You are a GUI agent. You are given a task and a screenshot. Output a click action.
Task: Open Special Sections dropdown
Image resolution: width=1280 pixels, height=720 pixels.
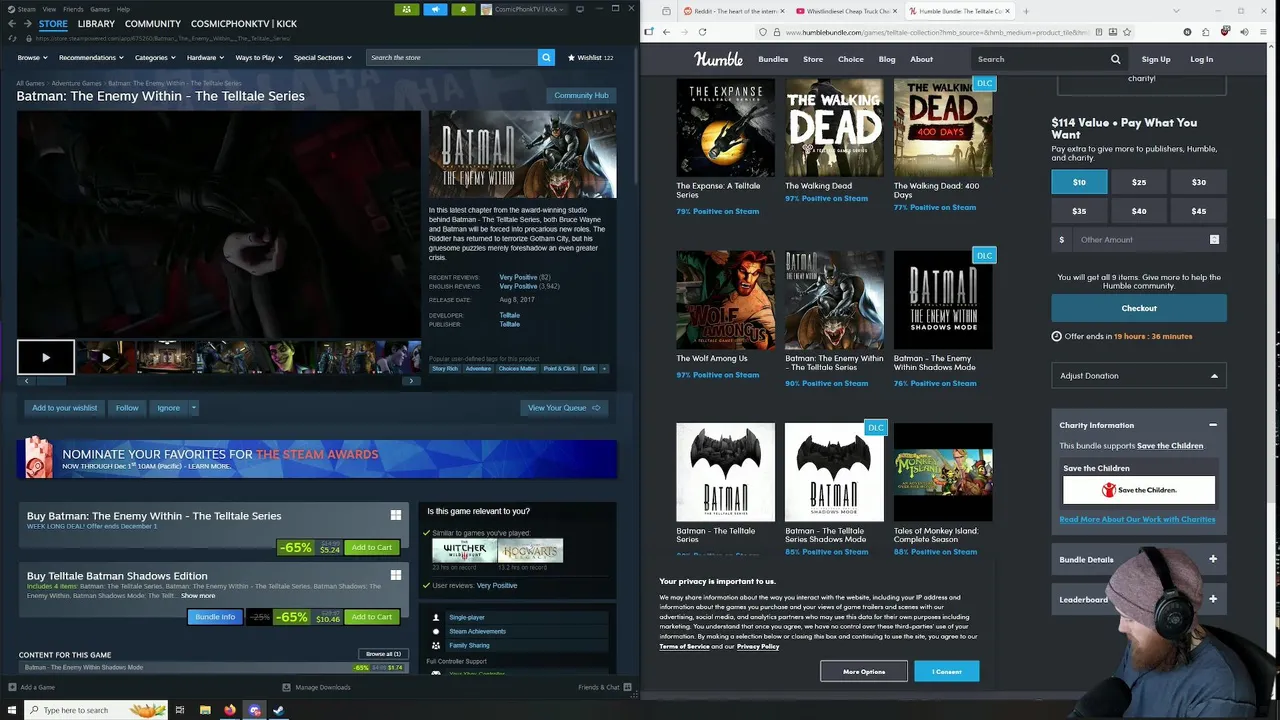tap(322, 57)
